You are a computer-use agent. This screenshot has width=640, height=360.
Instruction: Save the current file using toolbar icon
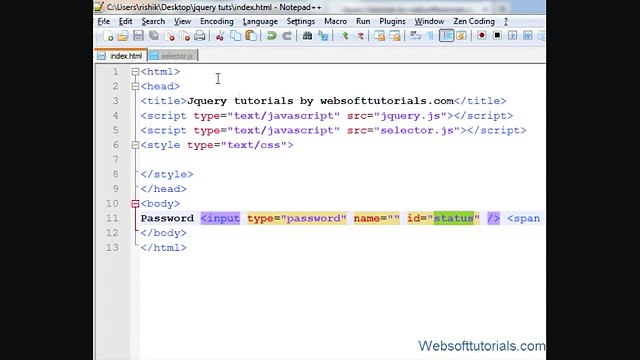[138, 36]
